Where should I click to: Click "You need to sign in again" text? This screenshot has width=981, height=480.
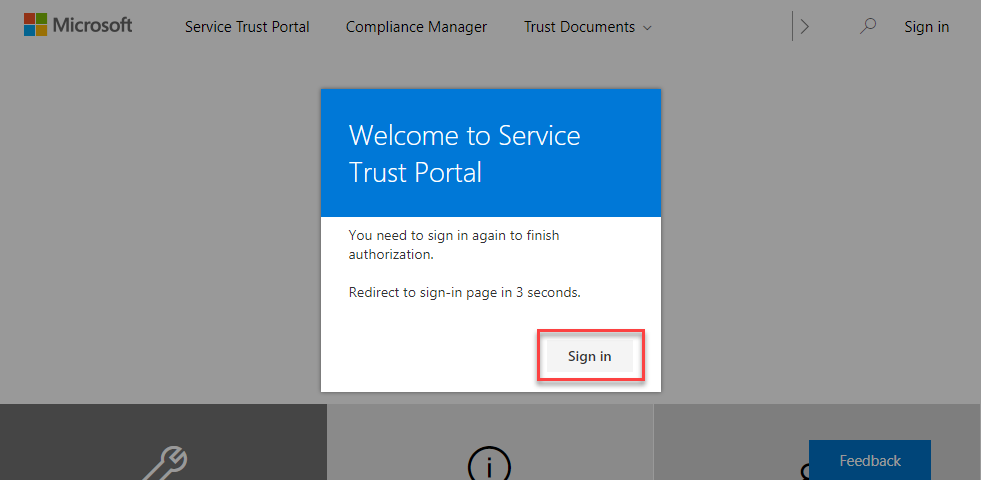tap(454, 245)
